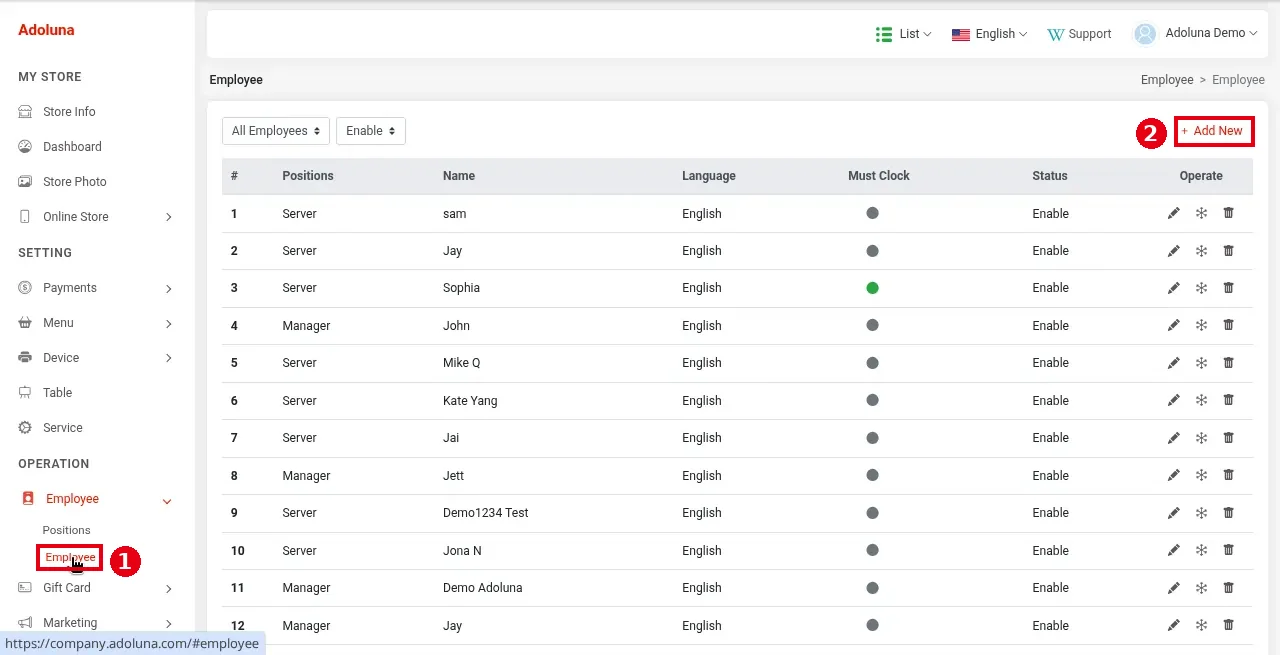Click the first Employee breadcrumb link
Image resolution: width=1280 pixels, height=655 pixels.
(1167, 80)
